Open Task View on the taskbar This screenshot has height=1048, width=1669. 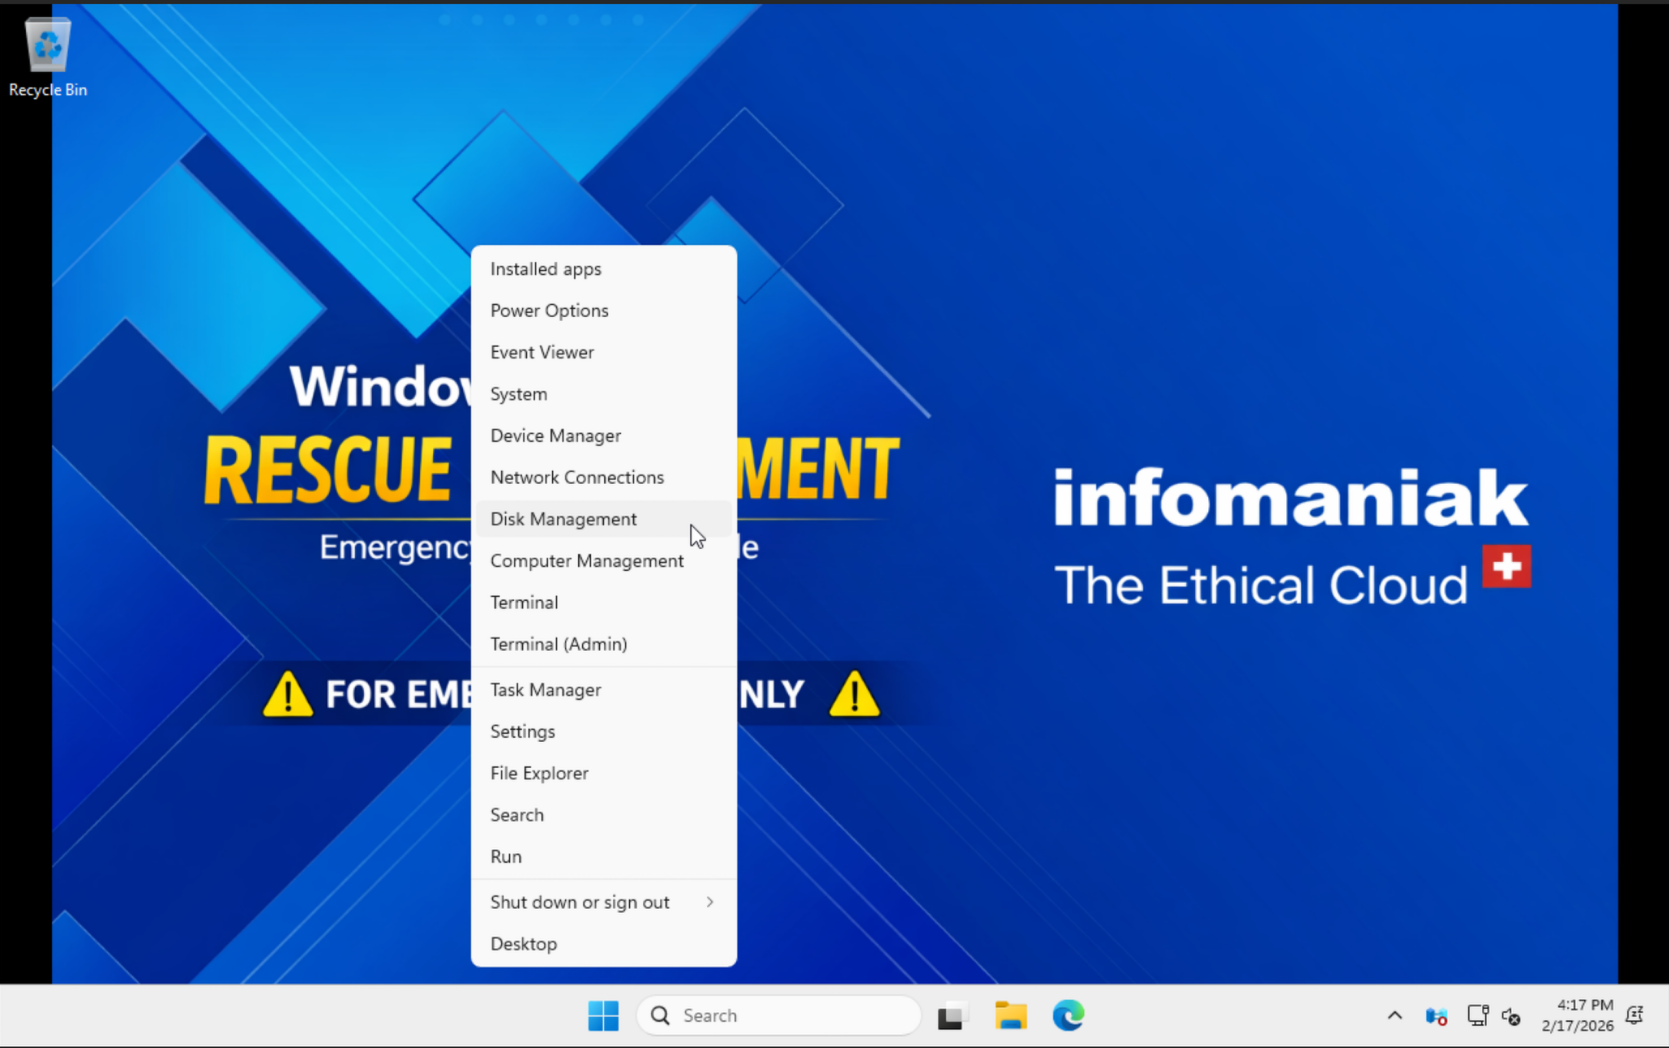[951, 1015]
